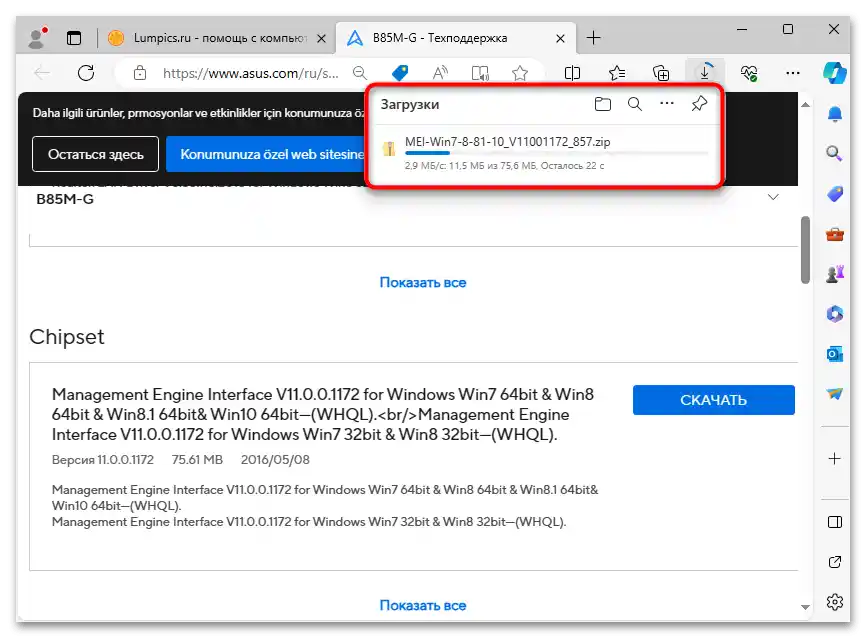Open Downloads with the toolbar arrow icon

(x=705, y=72)
